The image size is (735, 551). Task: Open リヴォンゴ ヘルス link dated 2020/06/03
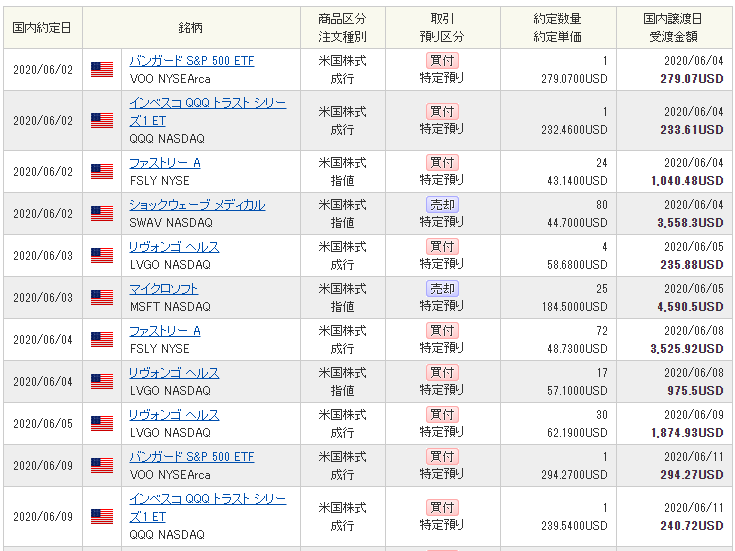click(x=174, y=247)
